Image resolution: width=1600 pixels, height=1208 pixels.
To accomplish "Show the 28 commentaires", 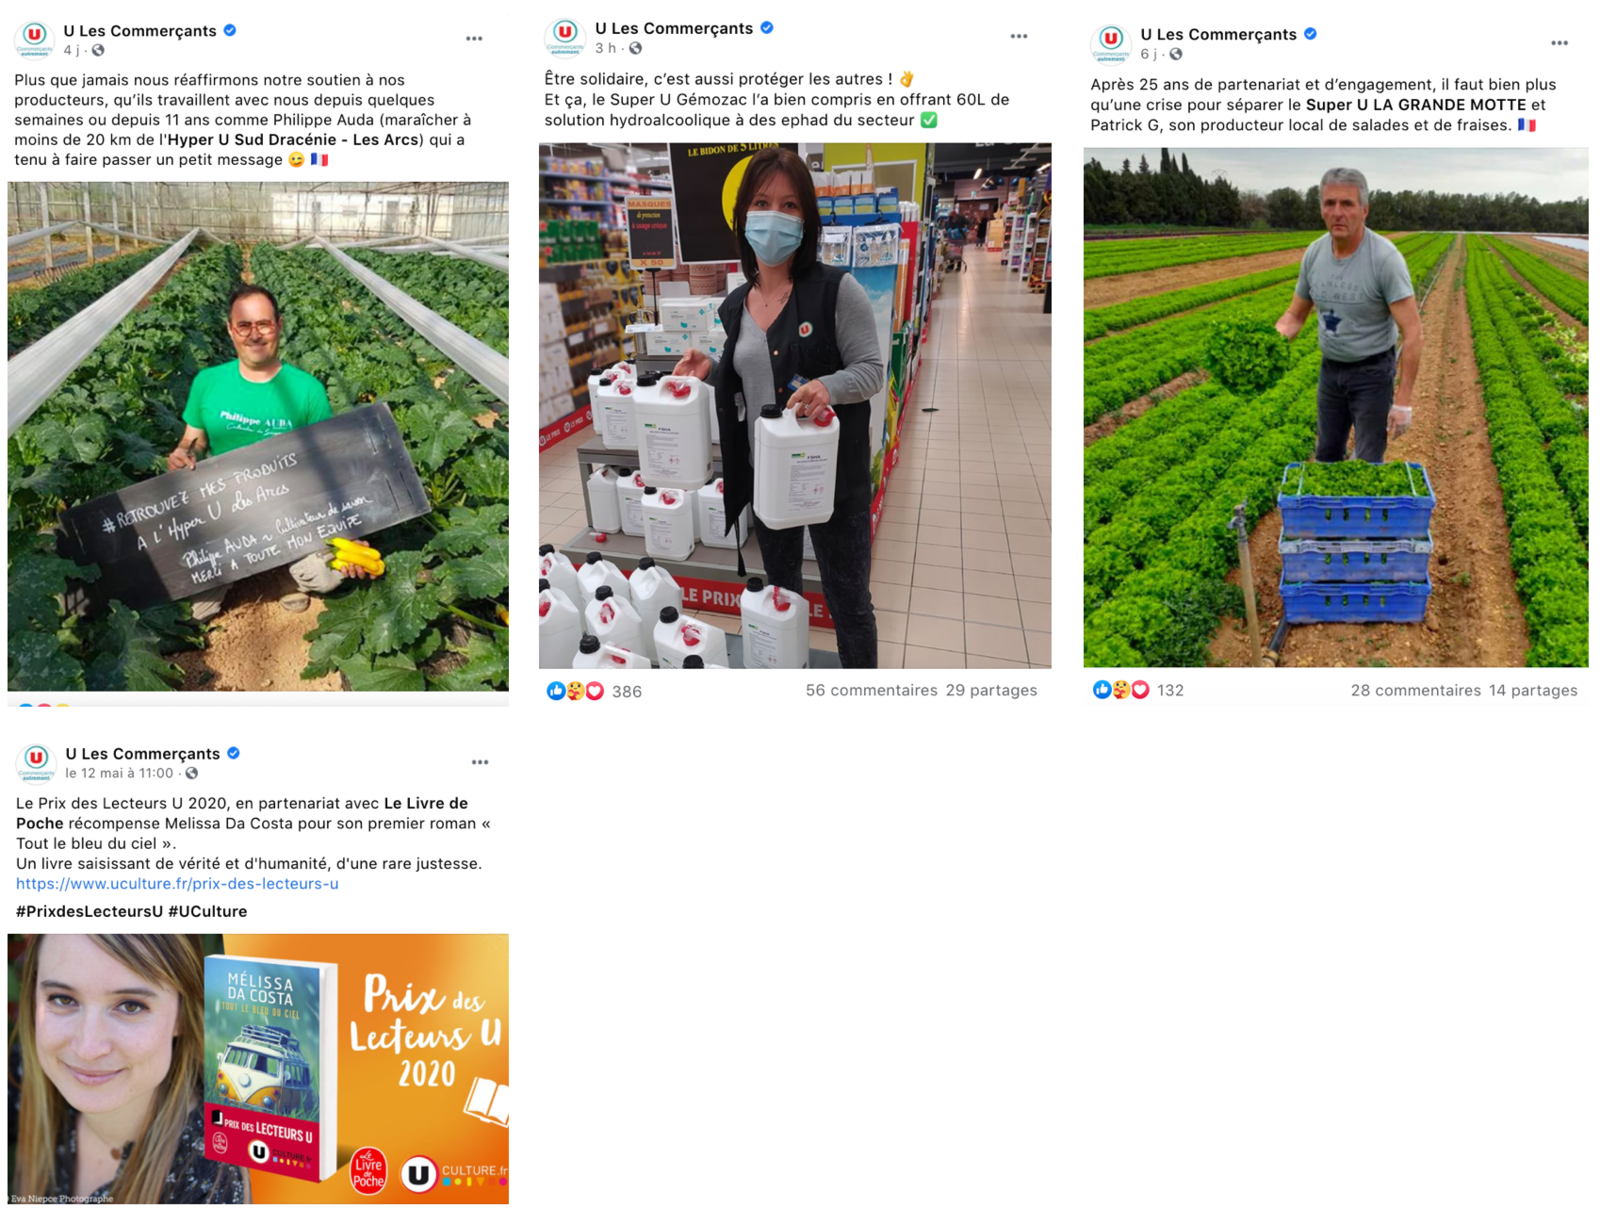I will tap(1415, 690).
